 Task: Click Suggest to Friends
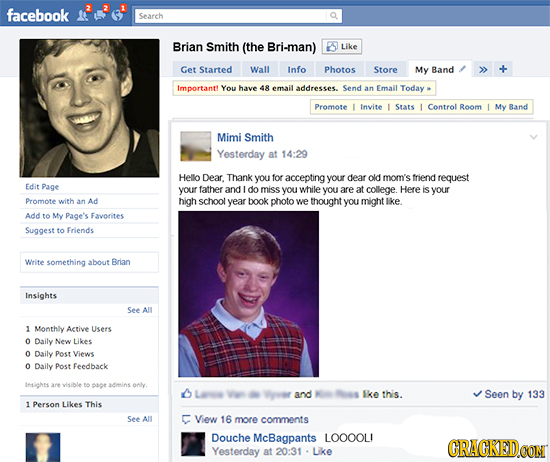tap(59, 230)
